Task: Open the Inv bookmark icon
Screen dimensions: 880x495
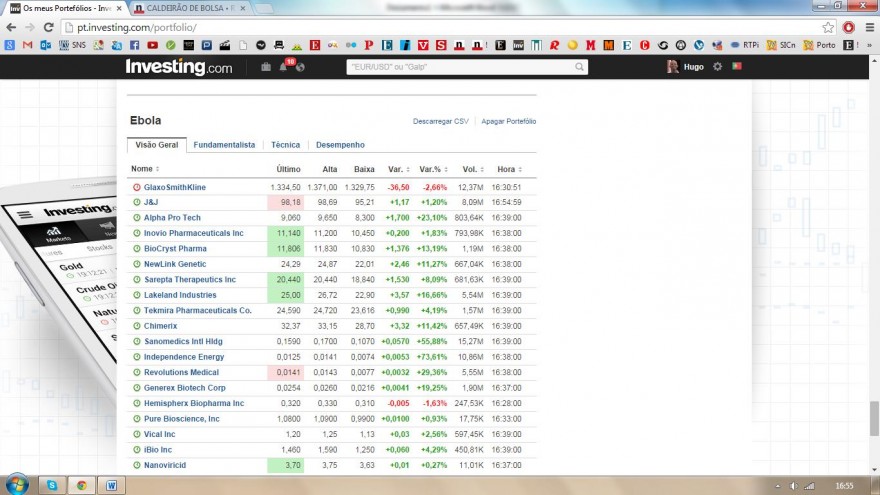Action: pos(518,45)
